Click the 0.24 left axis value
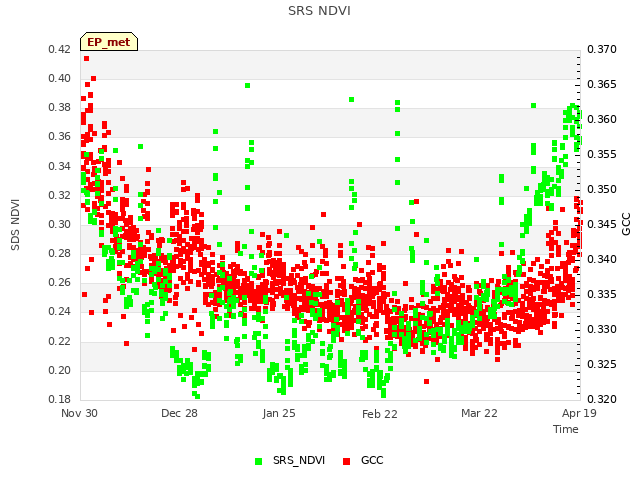The image size is (640, 480). tap(59, 311)
